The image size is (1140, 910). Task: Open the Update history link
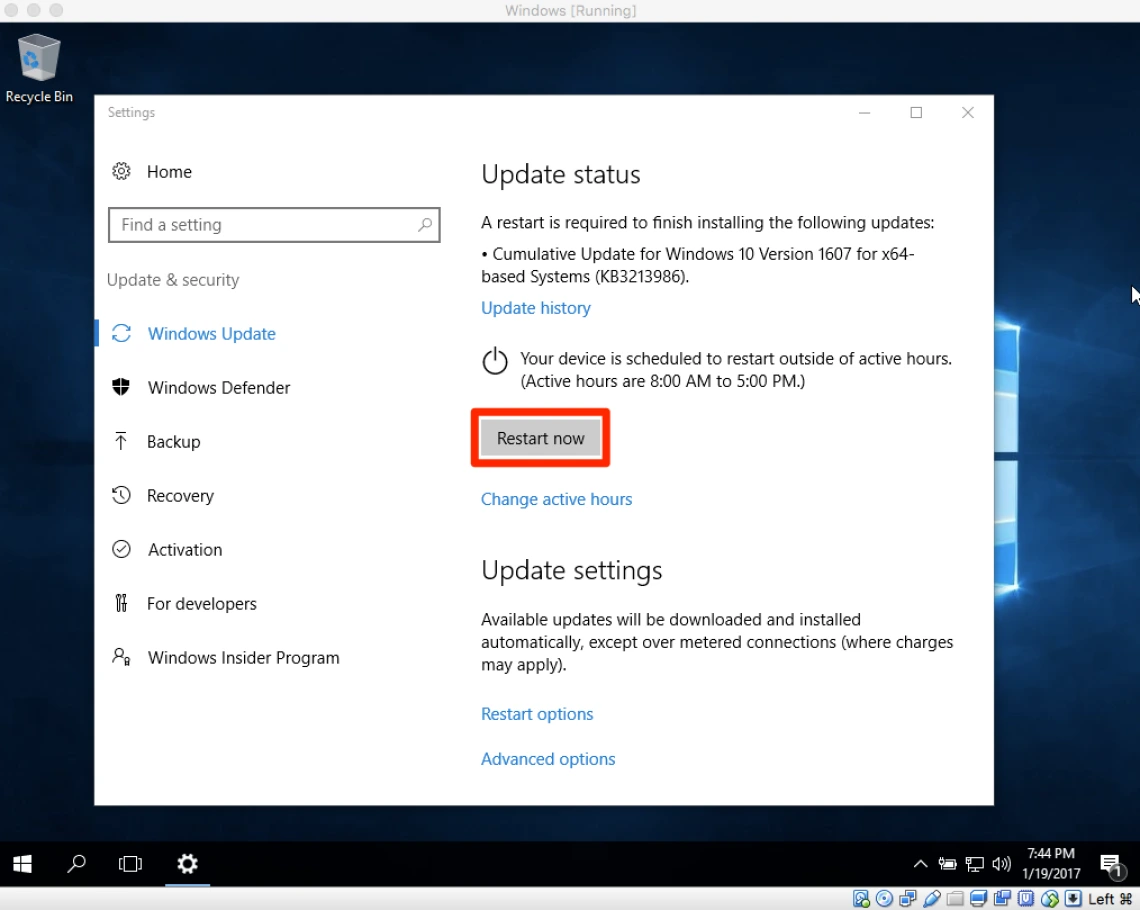pyautogui.click(x=536, y=308)
